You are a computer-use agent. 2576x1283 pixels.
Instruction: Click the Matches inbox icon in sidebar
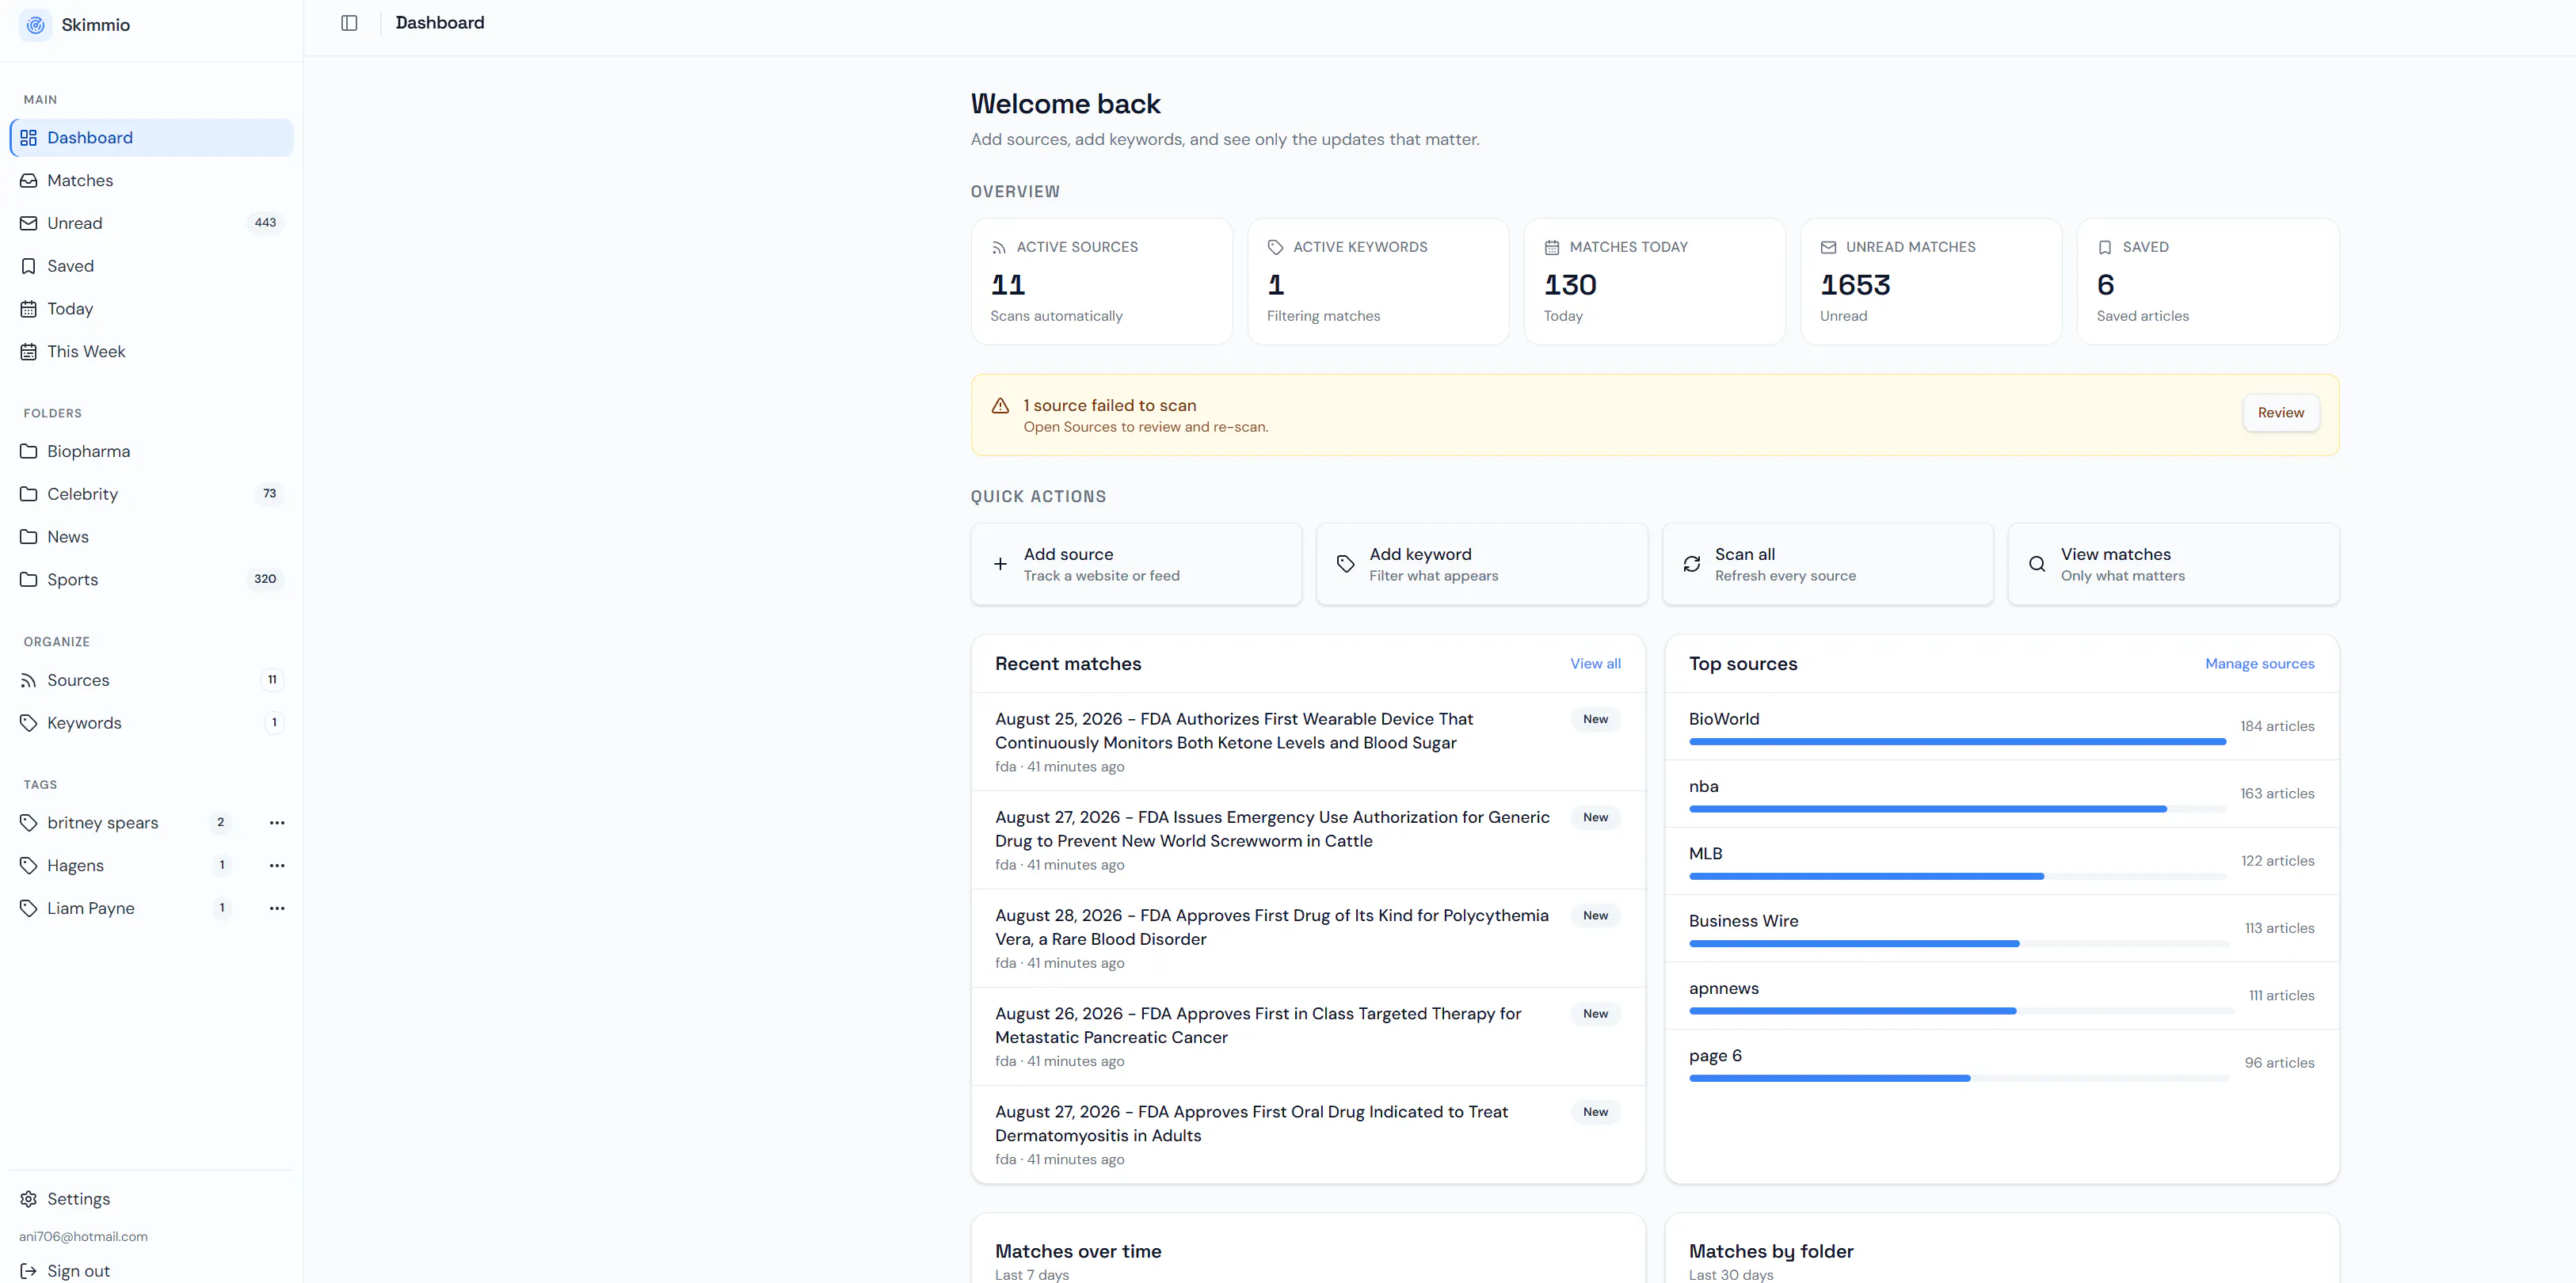[x=29, y=181]
